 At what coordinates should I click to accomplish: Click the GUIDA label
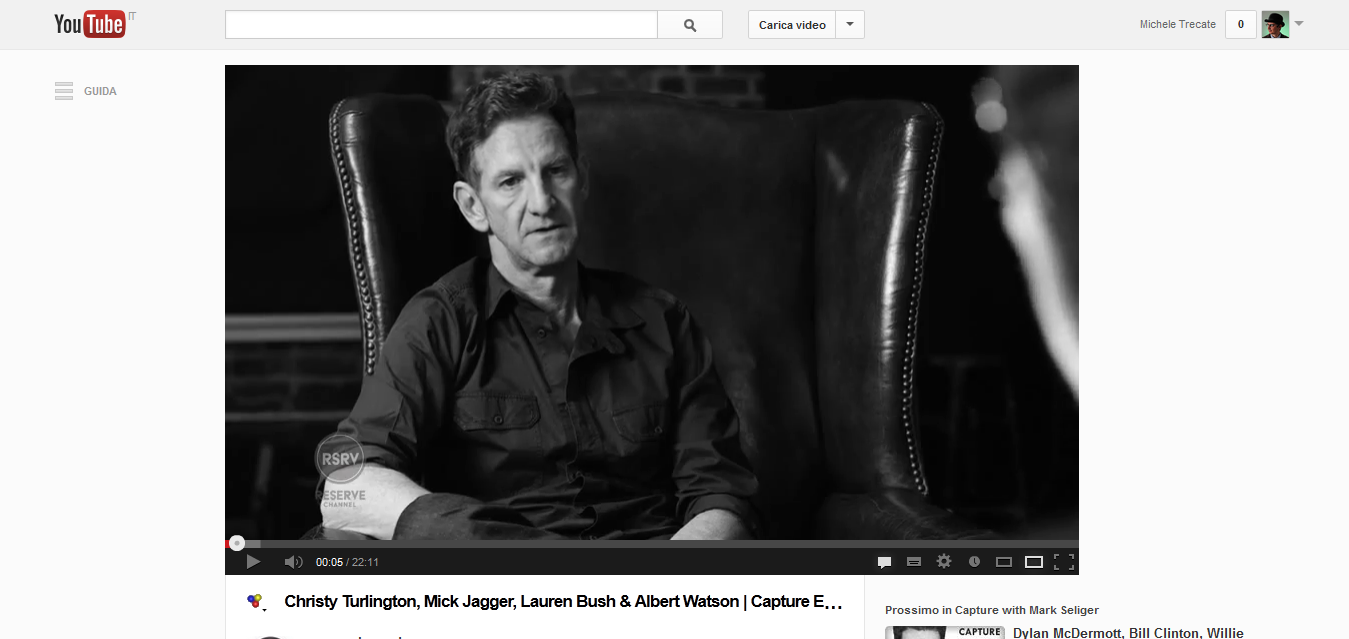click(100, 91)
